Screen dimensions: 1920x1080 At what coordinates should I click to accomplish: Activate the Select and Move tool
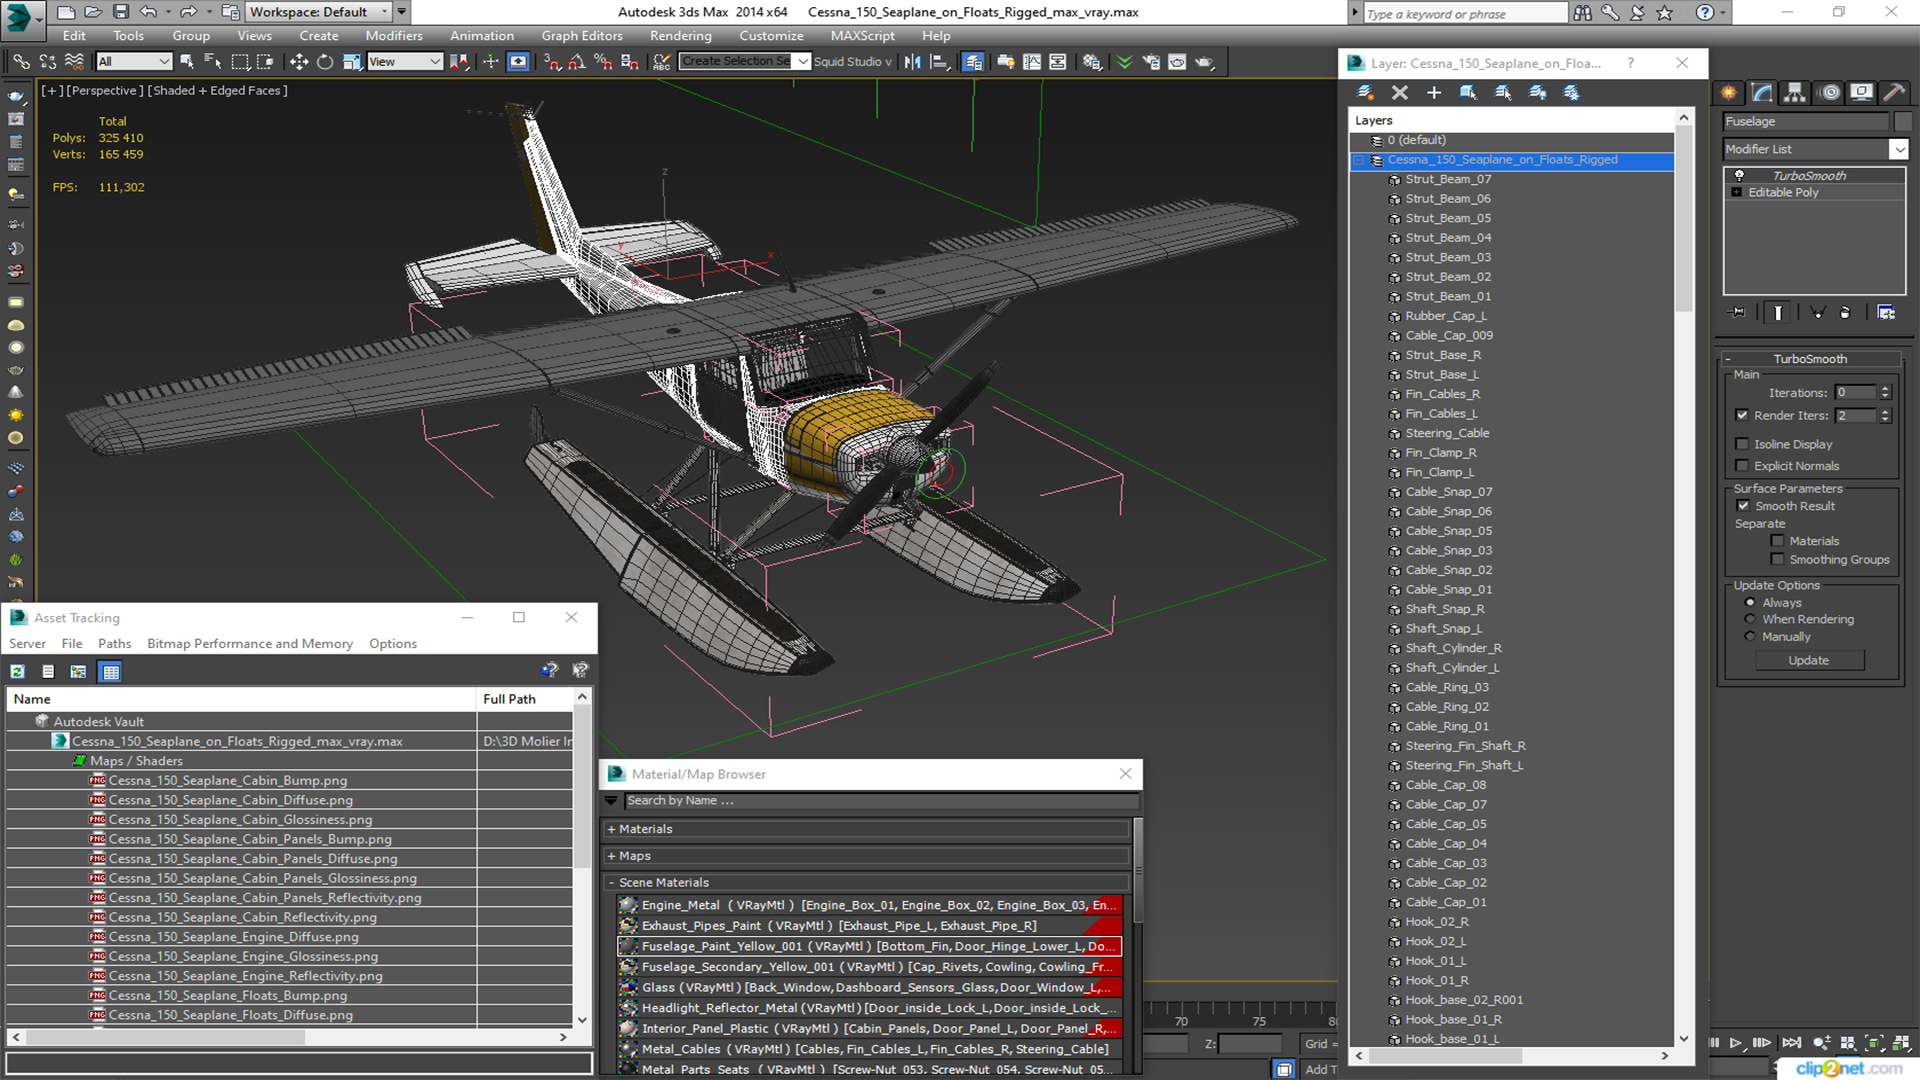[x=298, y=62]
